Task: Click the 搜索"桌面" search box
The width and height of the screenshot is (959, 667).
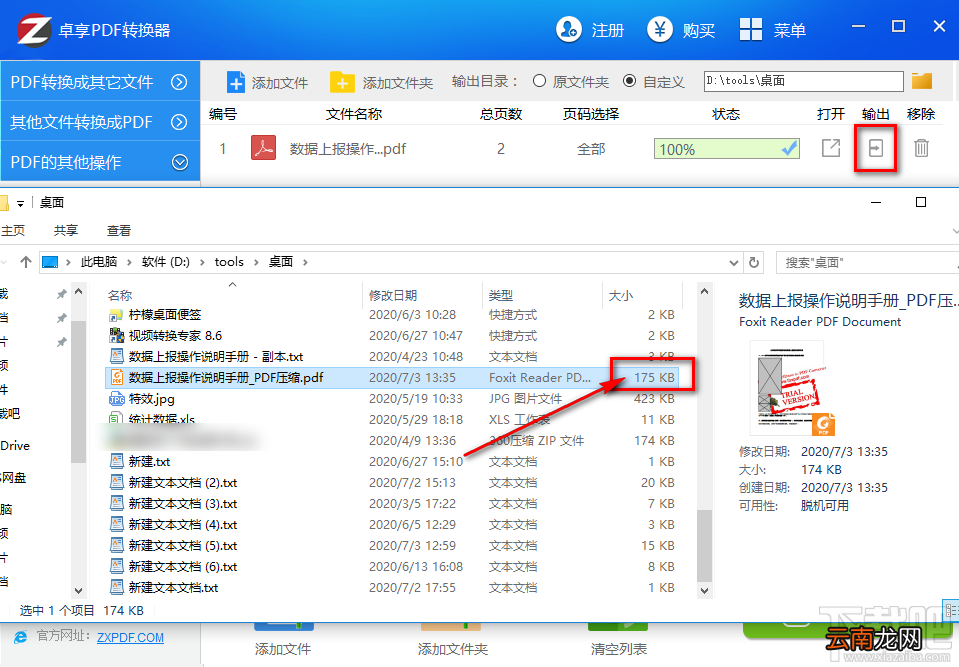Action: pyautogui.click(x=867, y=262)
